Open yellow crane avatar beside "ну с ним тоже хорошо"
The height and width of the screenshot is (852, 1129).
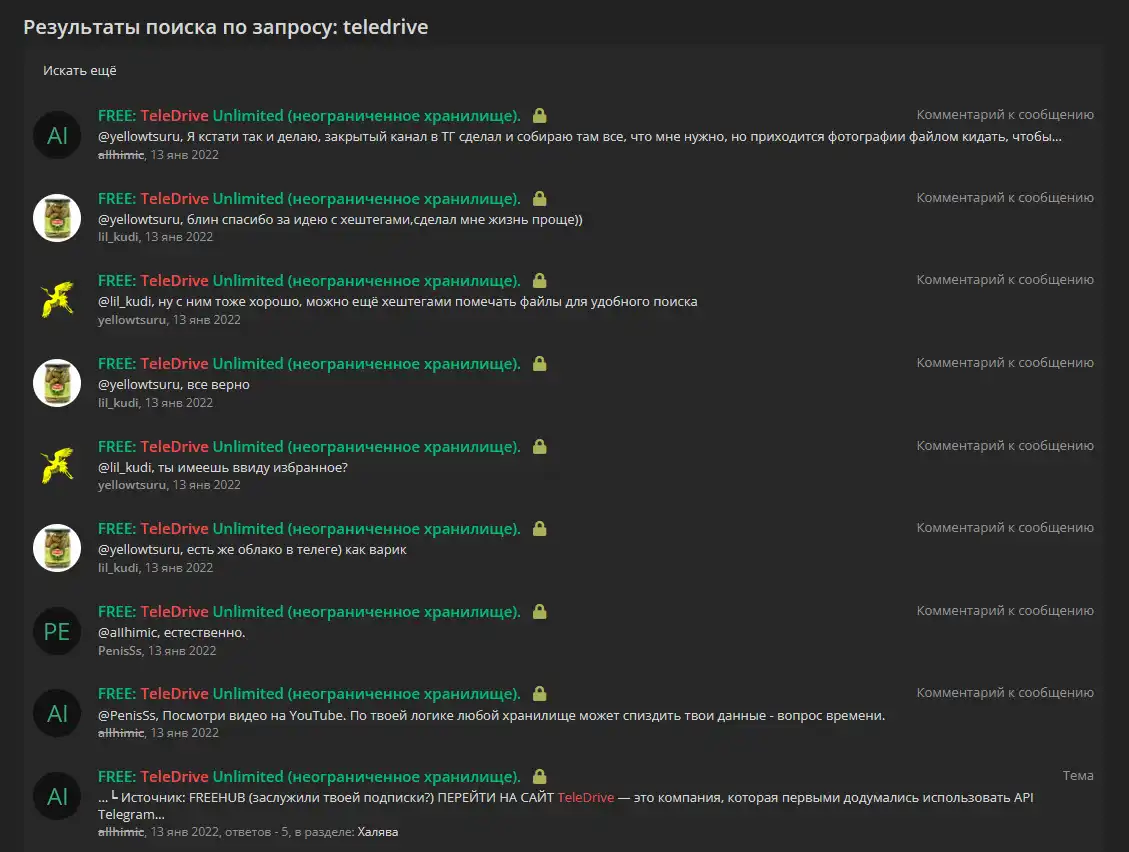pos(57,300)
